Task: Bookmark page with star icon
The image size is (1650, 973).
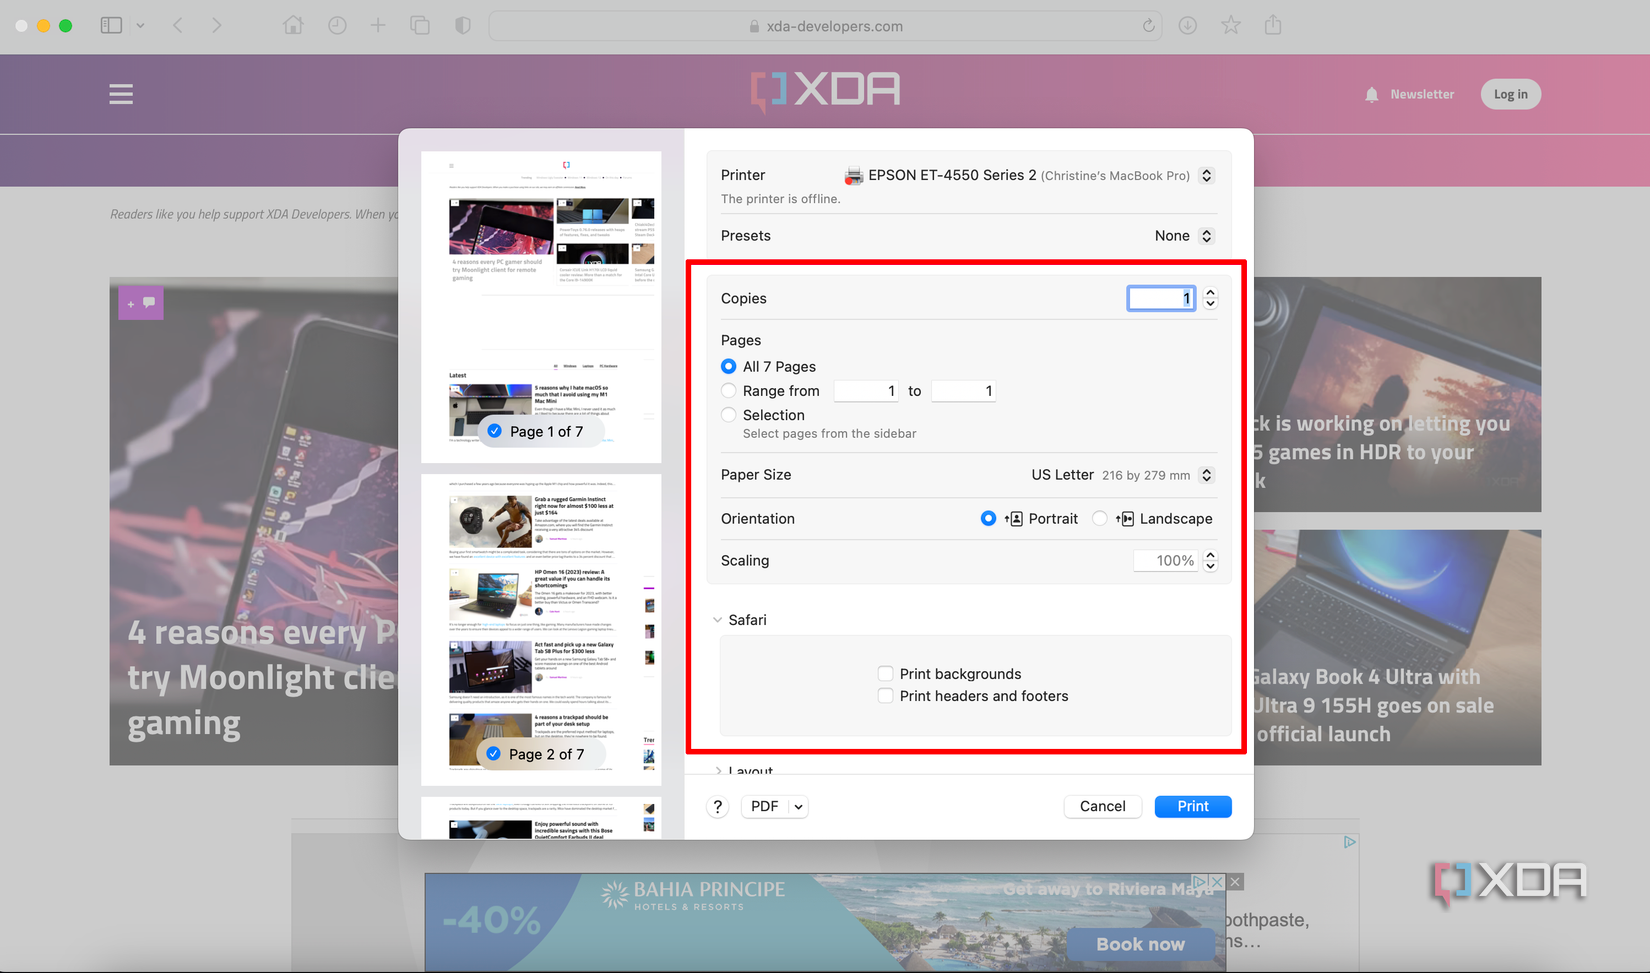Action: click(1231, 26)
